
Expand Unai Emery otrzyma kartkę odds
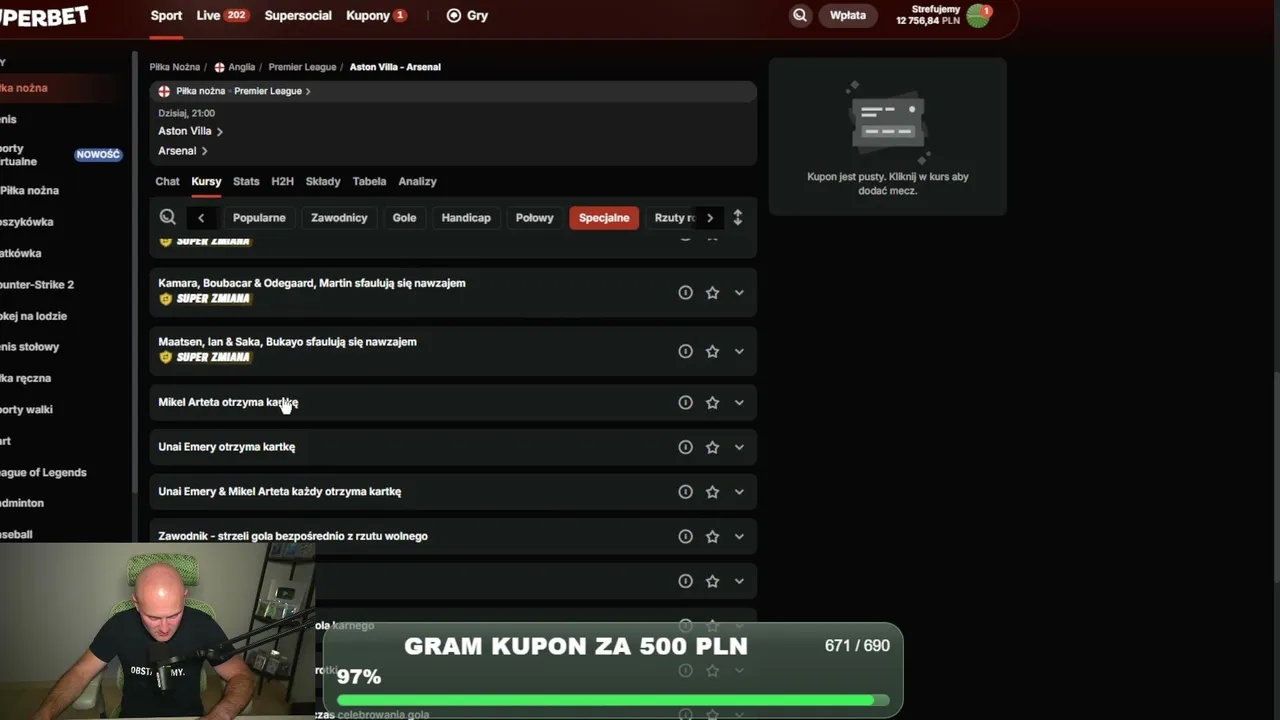pyautogui.click(x=739, y=447)
